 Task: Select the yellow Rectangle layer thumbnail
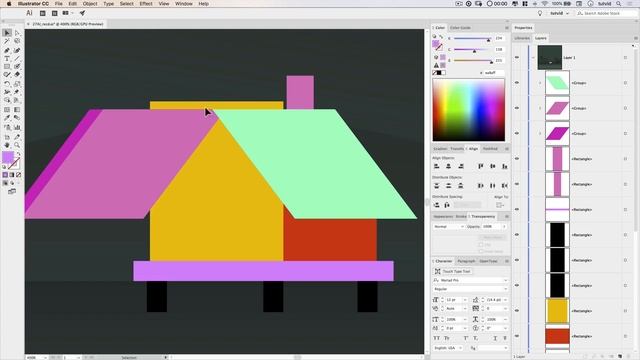tap(557, 311)
